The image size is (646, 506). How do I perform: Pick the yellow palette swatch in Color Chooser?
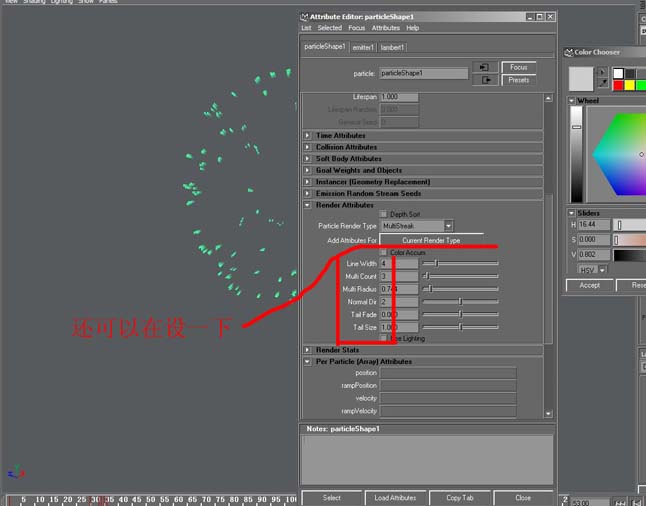(630, 85)
